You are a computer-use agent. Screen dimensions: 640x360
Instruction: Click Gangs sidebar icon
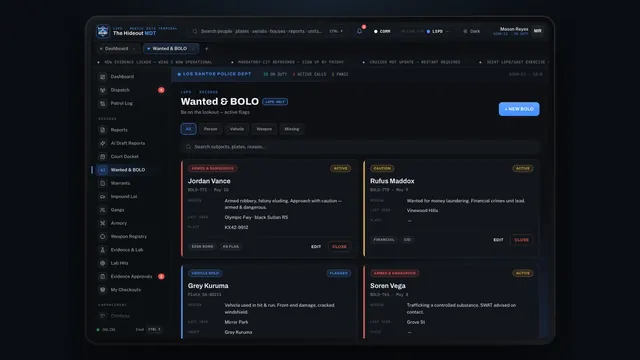[x=102, y=210]
